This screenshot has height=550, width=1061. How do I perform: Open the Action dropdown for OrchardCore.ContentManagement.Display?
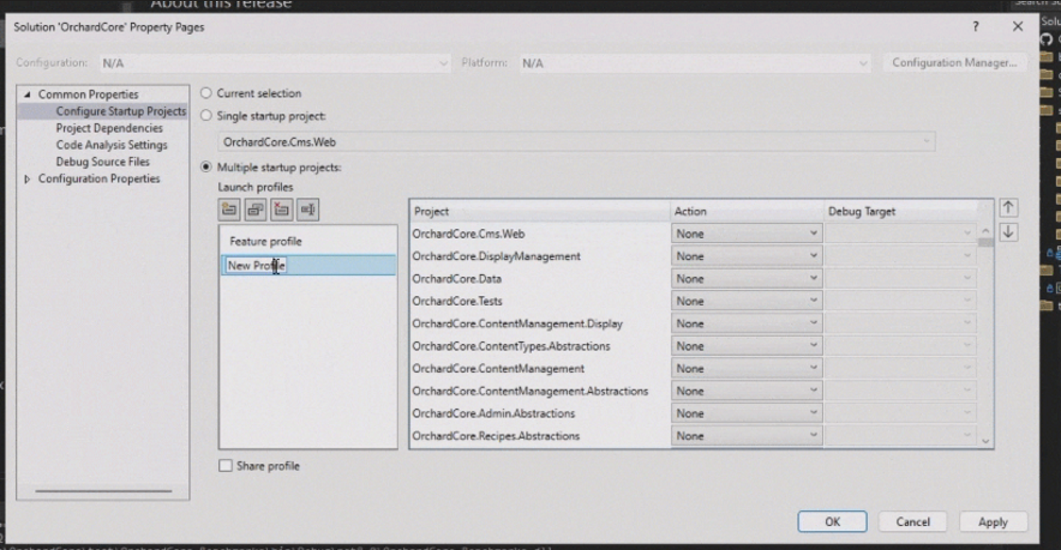click(x=746, y=323)
